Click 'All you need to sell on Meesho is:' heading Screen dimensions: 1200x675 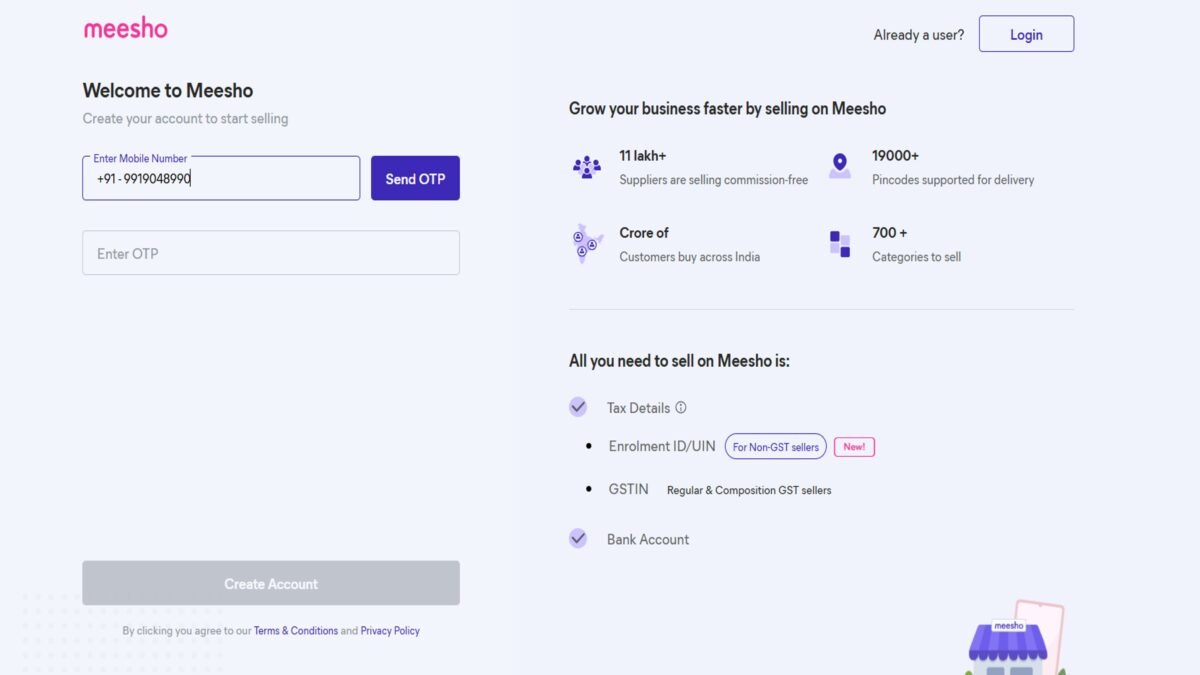[x=679, y=361]
